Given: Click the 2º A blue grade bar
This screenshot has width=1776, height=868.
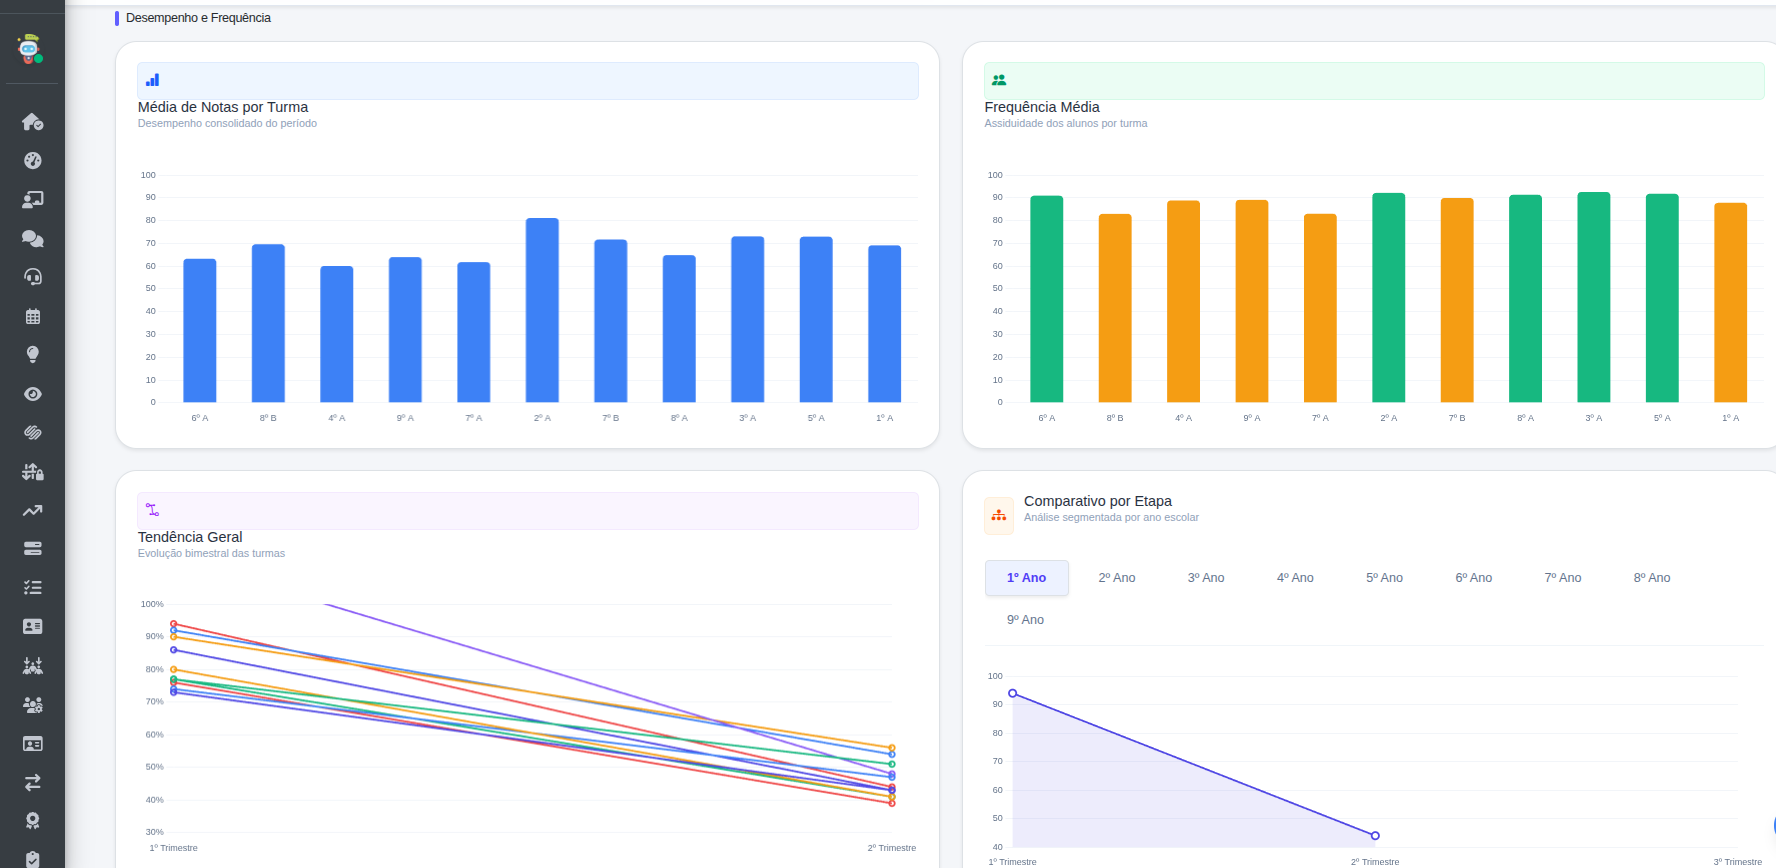Looking at the screenshot, I should (542, 310).
